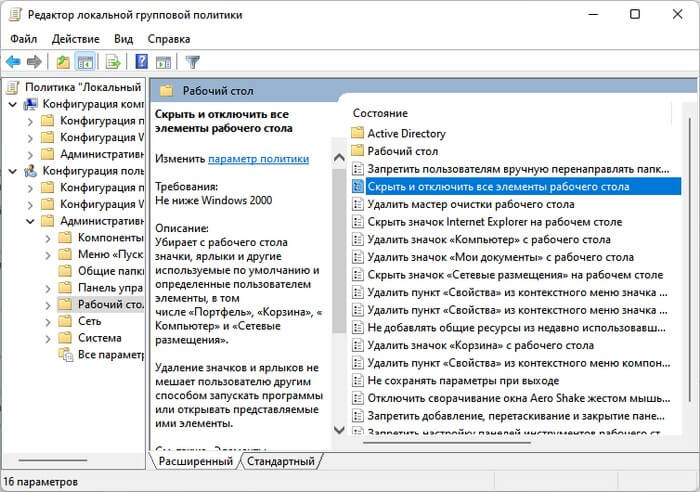This screenshot has height=492, width=700.
Task: Click the policy icon beside 'Удалить мастер очистки'
Action: tap(358, 204)
